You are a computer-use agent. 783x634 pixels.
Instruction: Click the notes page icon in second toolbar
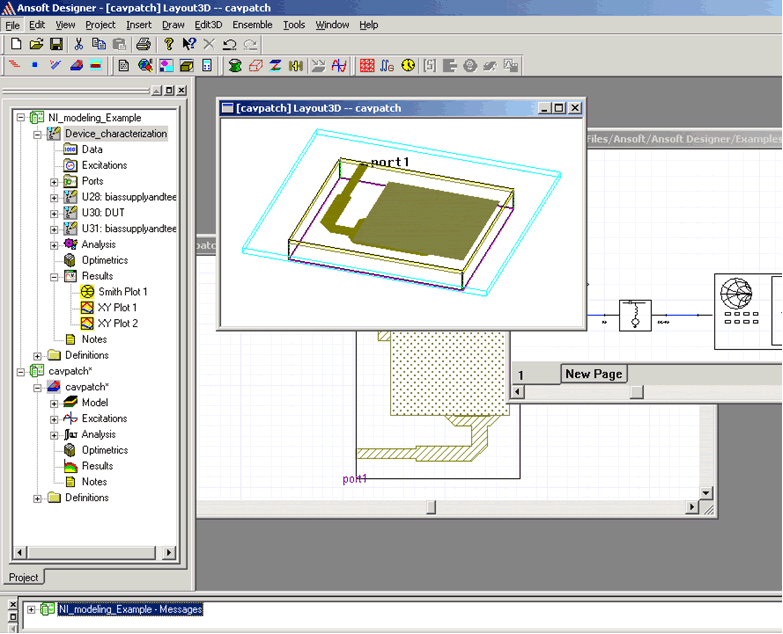[124, 65]
